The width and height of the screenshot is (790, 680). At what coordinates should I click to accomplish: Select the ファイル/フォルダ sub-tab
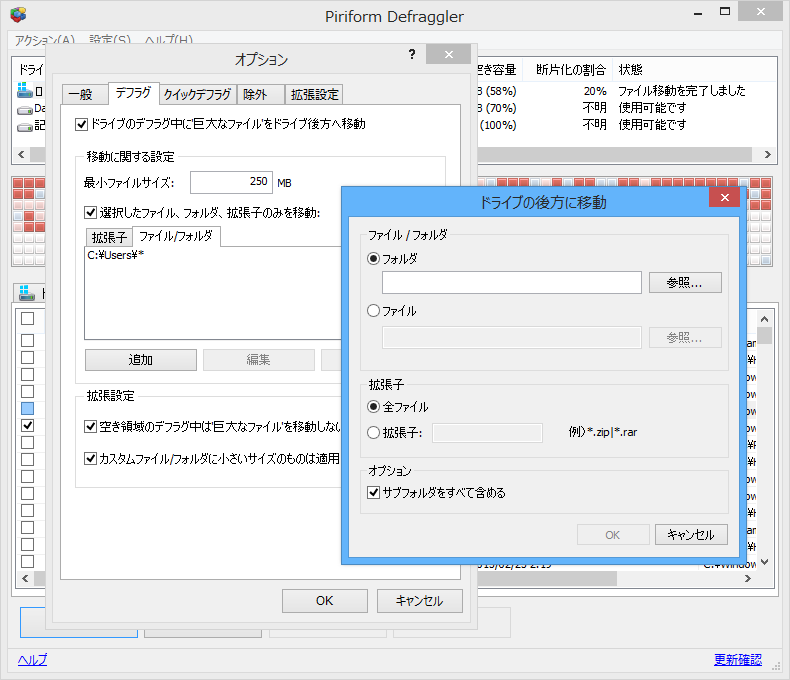tap(176, 236)
